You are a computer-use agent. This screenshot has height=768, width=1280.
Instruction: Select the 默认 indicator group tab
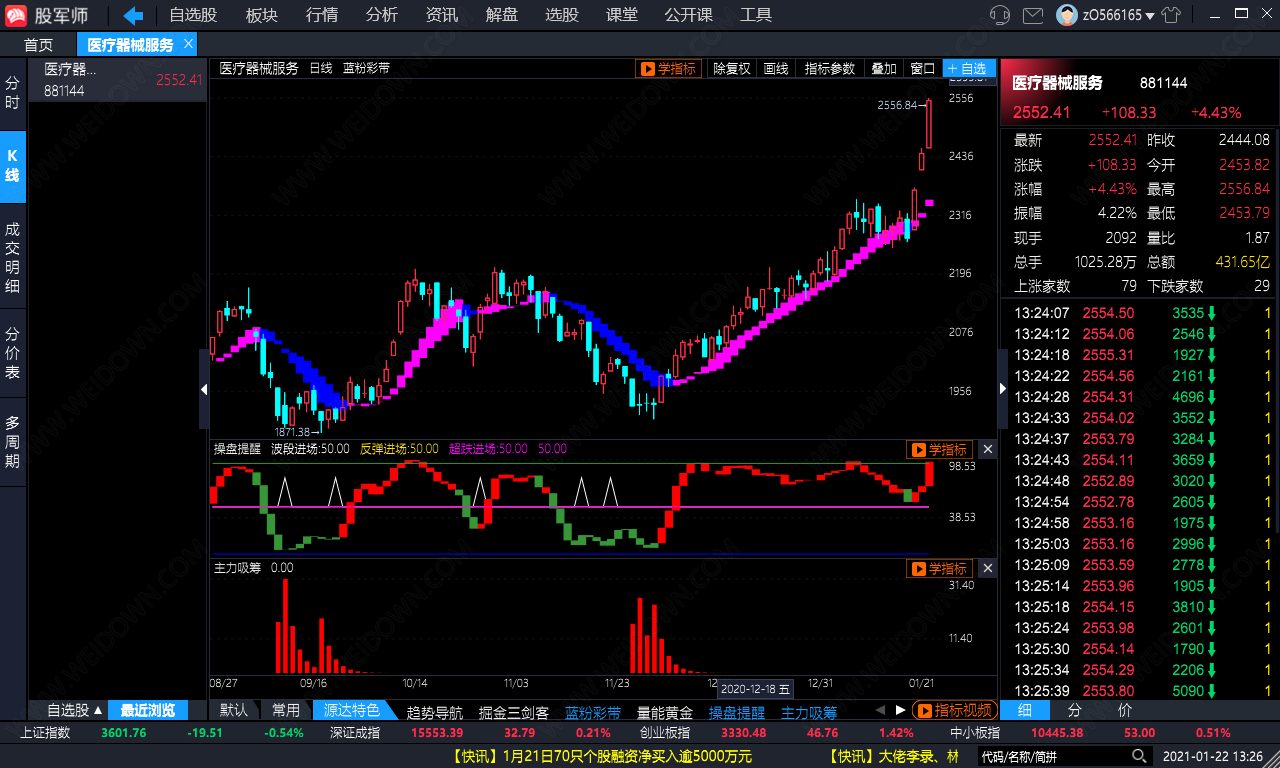[234, 711]
